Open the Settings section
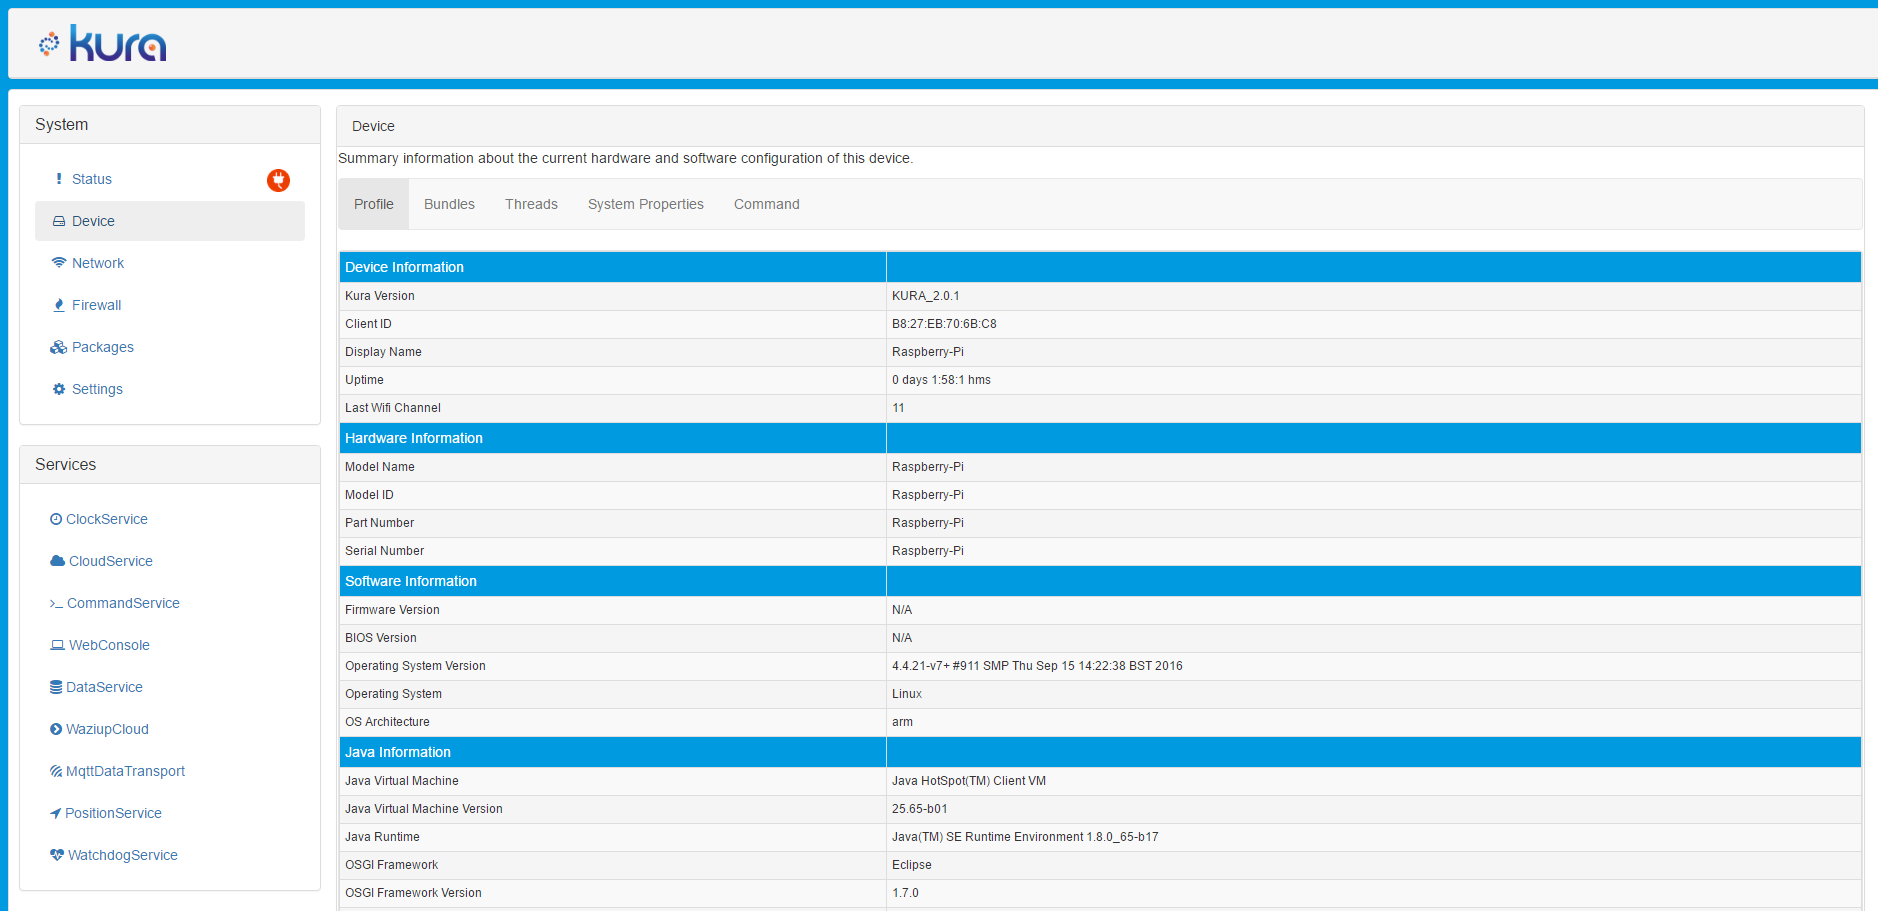Image resolution: width=1878 pixels, height=911 pixels. (97, 389)
